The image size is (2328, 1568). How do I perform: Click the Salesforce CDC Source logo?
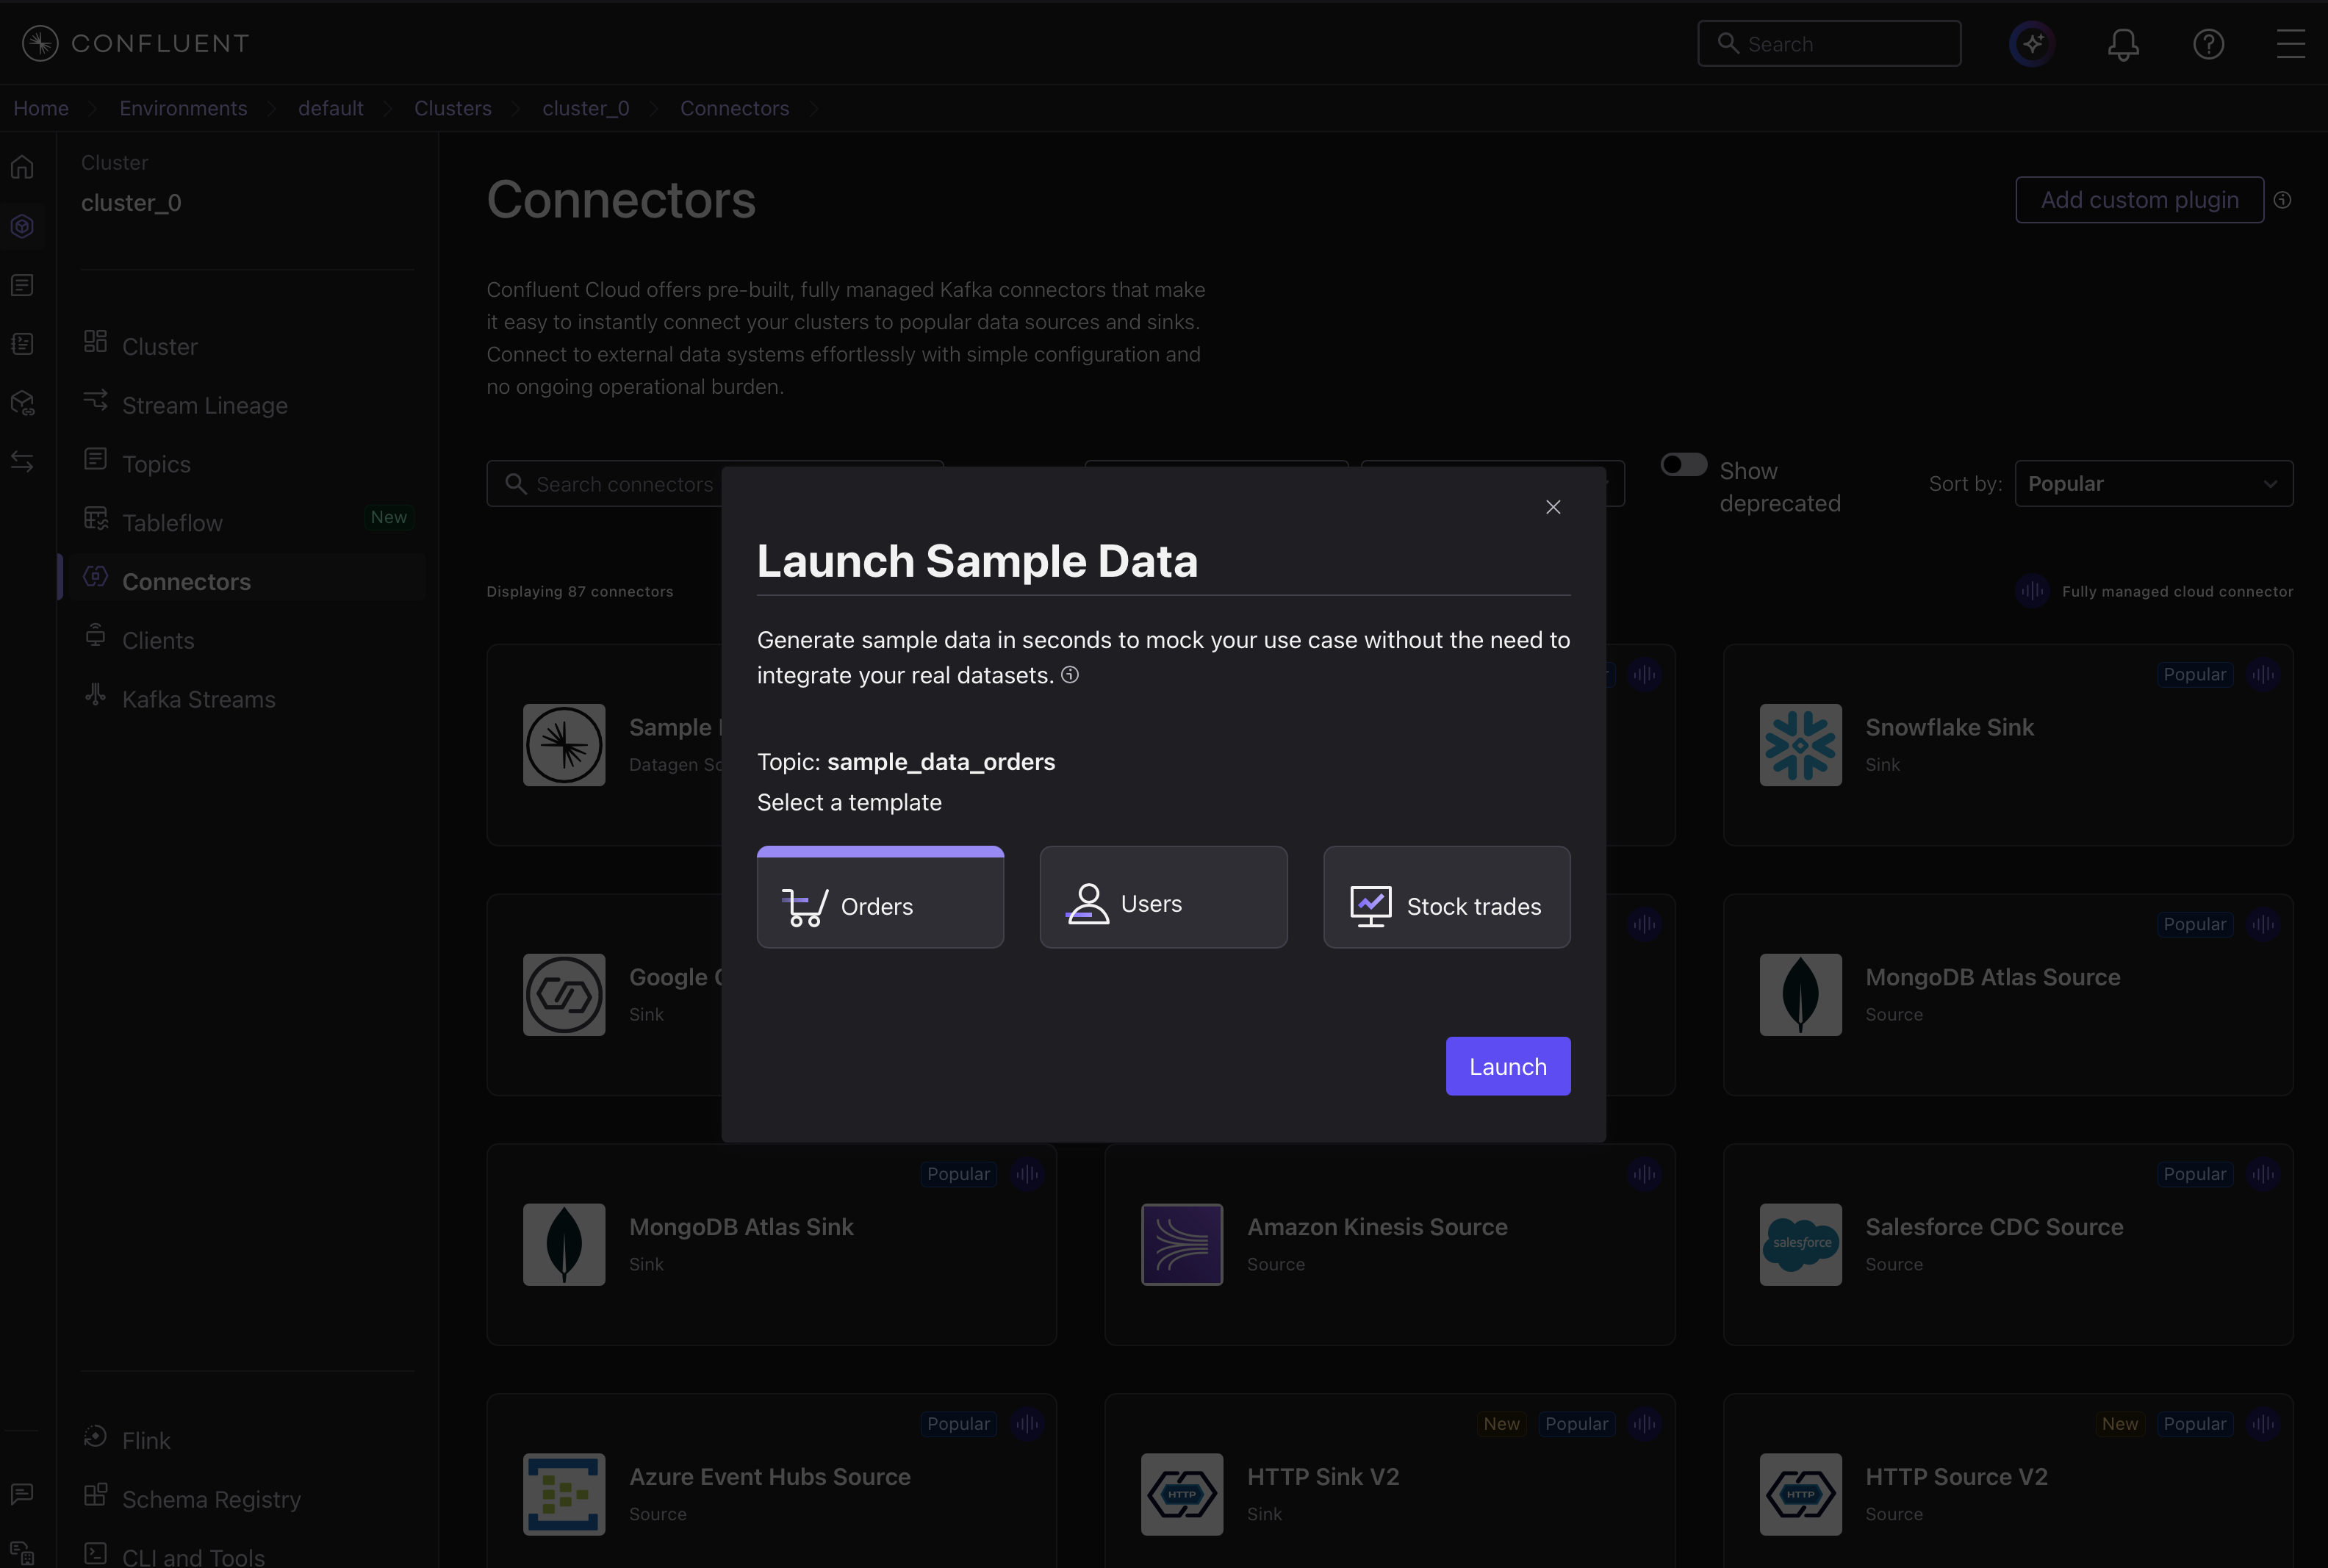tap(1800, 1245)
